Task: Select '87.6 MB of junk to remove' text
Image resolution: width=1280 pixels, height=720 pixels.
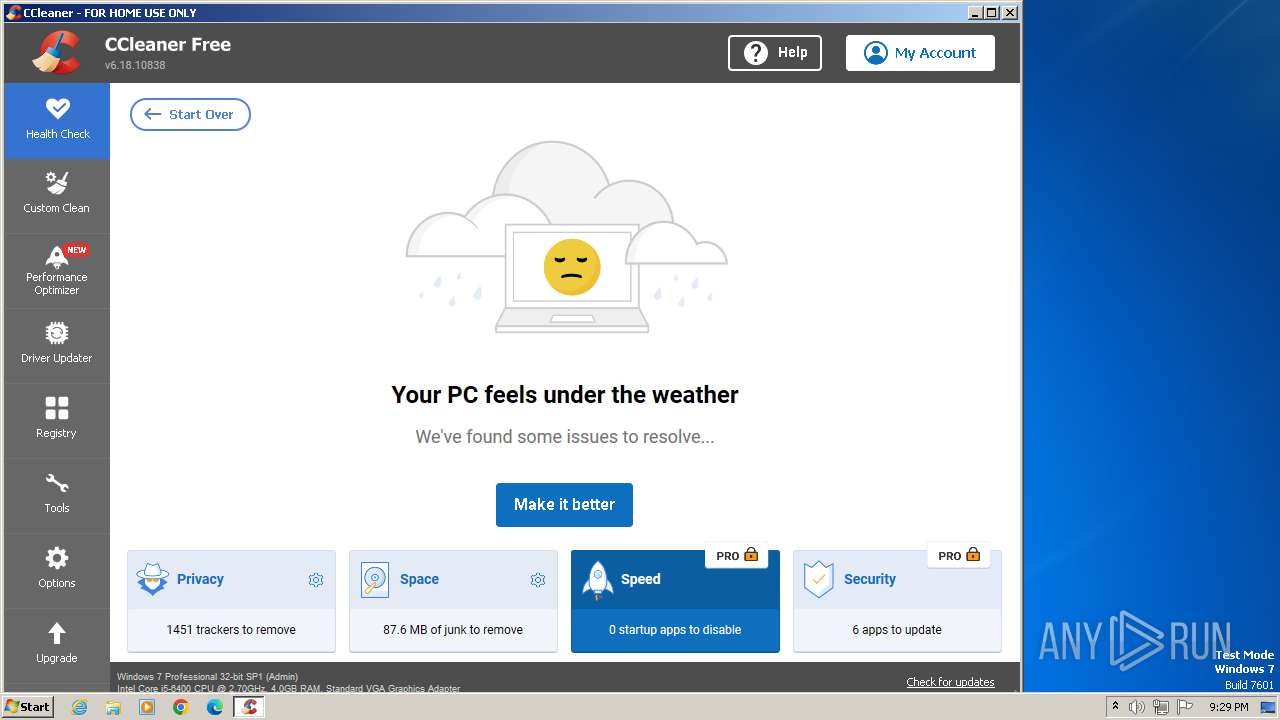Action: tap(453, 630)
